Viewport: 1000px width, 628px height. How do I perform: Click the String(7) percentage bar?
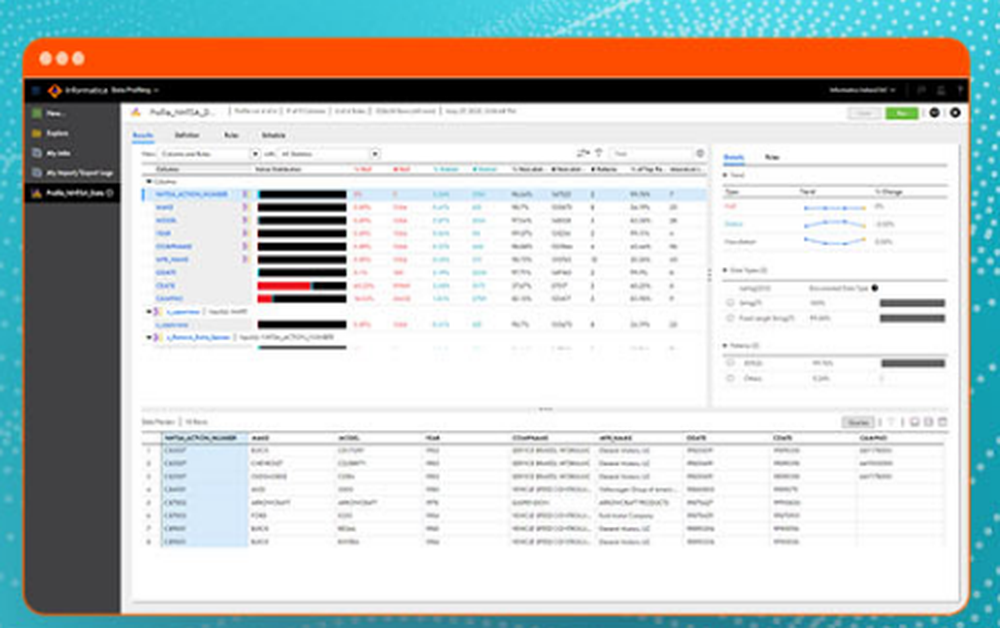coord(912,303)
